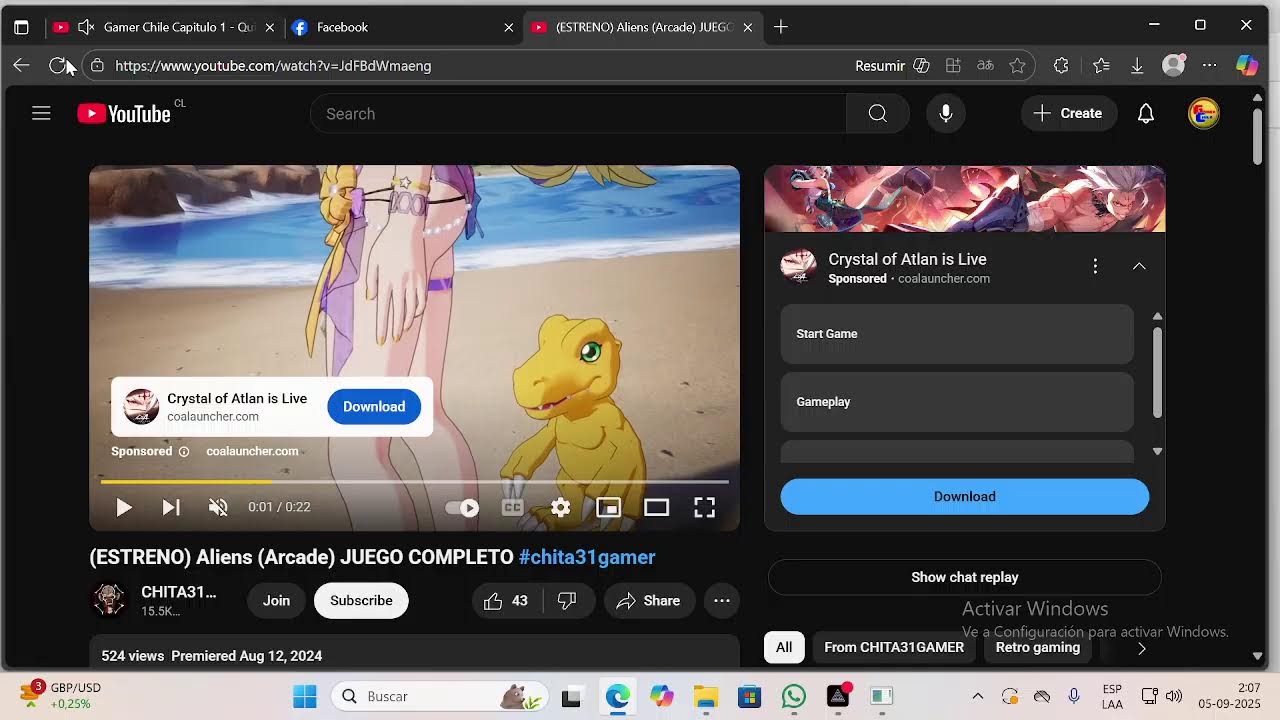This screenshot has height=720, width=1280.
Task: Select Retro gaming filter chip
Action: pos(1038,648)
